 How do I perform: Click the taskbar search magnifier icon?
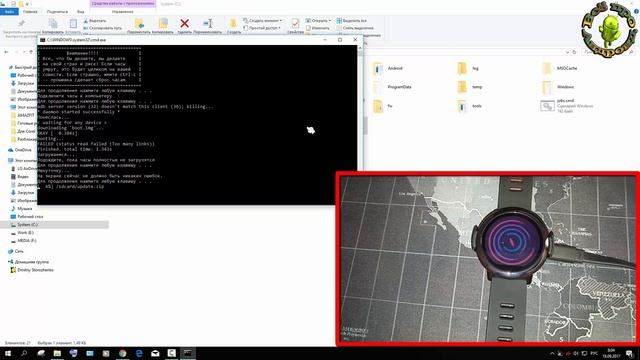coord(24,353)
